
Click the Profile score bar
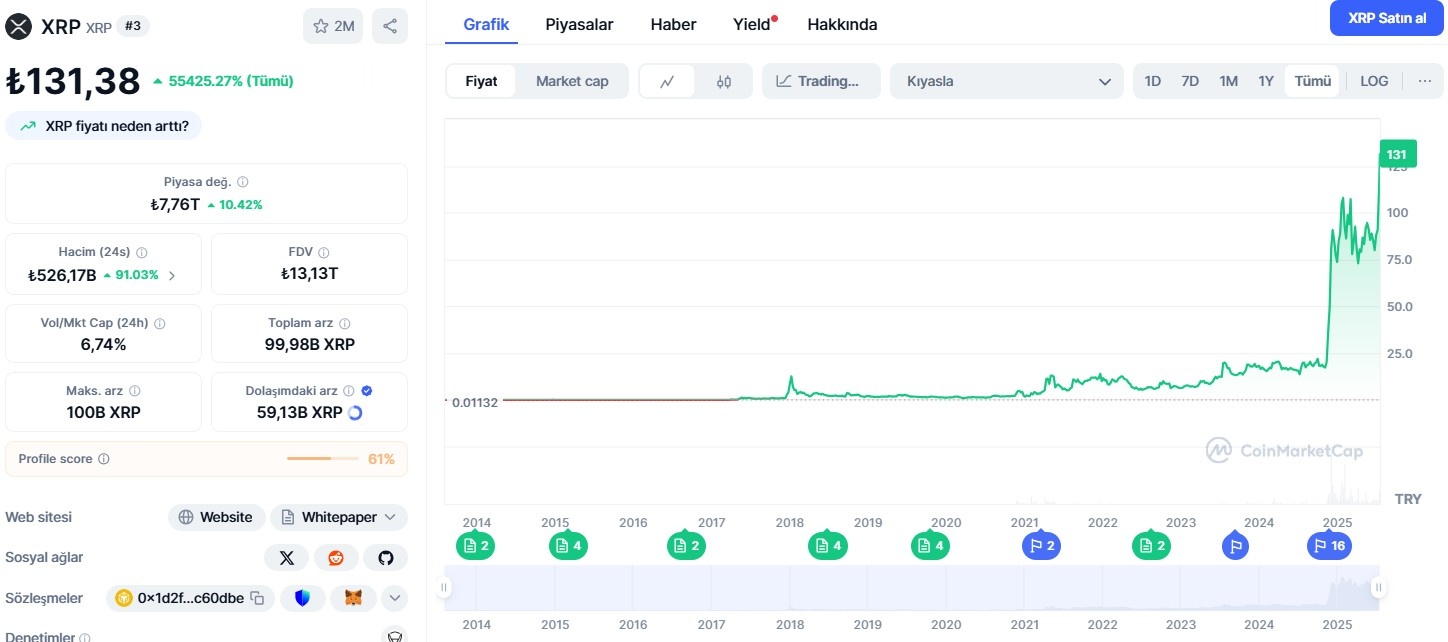coord(322,459)
